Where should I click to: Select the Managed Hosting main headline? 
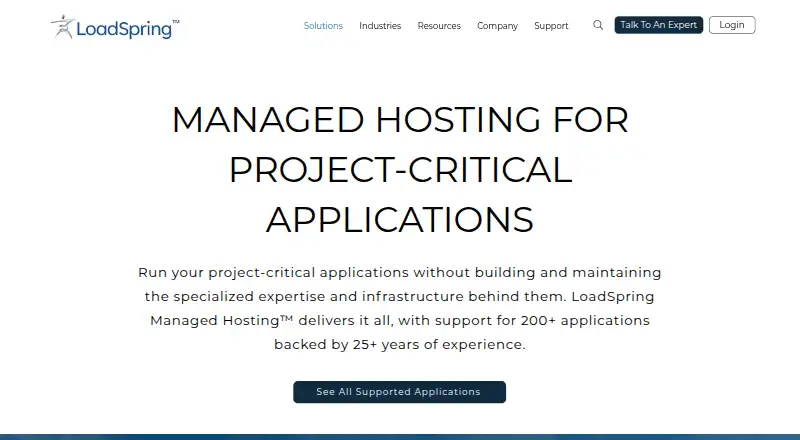(400, 169)
